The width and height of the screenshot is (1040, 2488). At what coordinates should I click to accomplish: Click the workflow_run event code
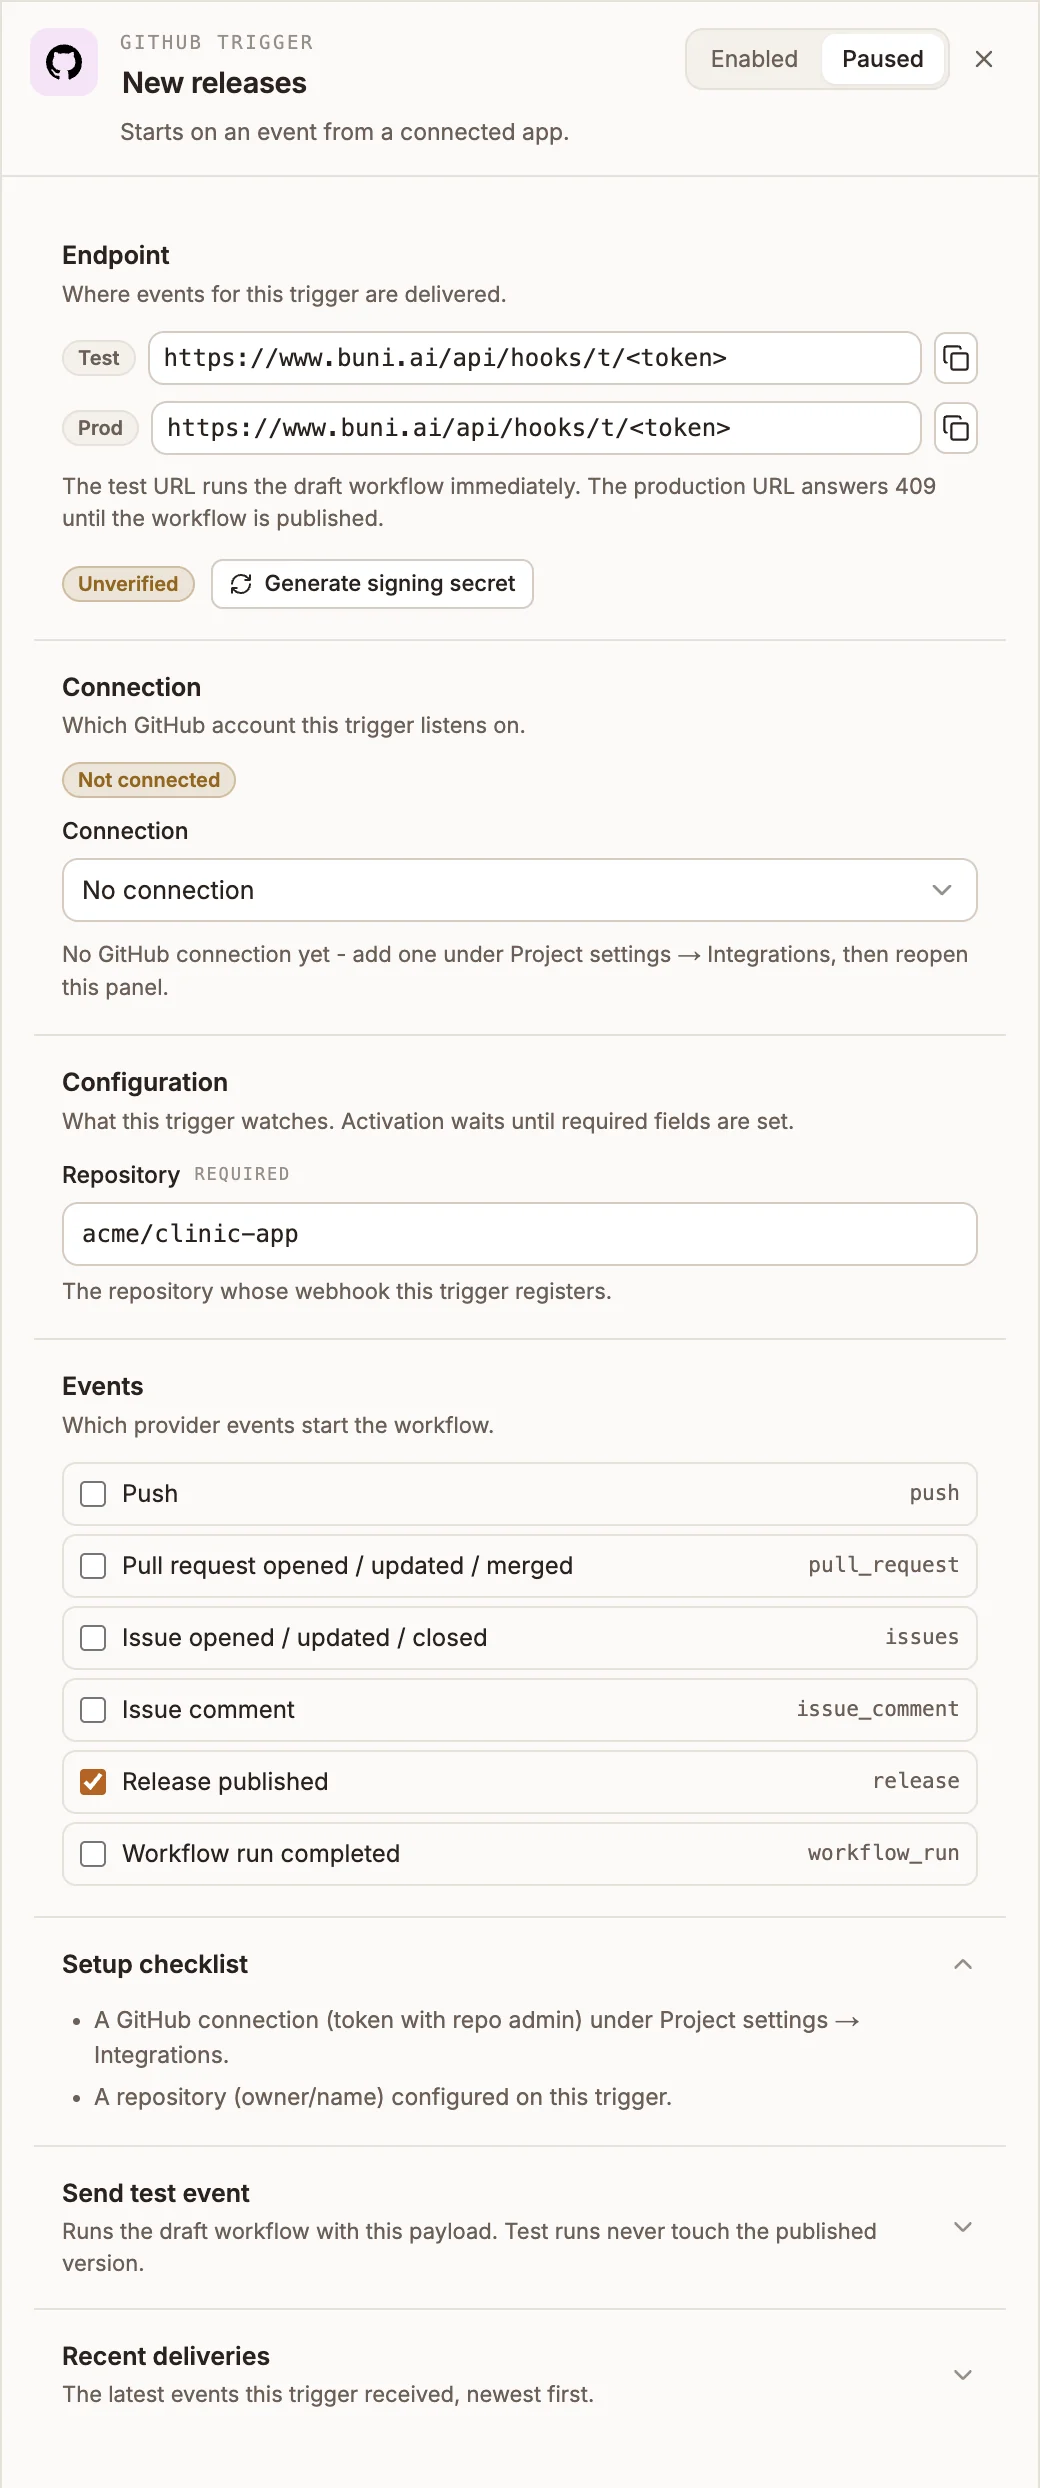883,1853
